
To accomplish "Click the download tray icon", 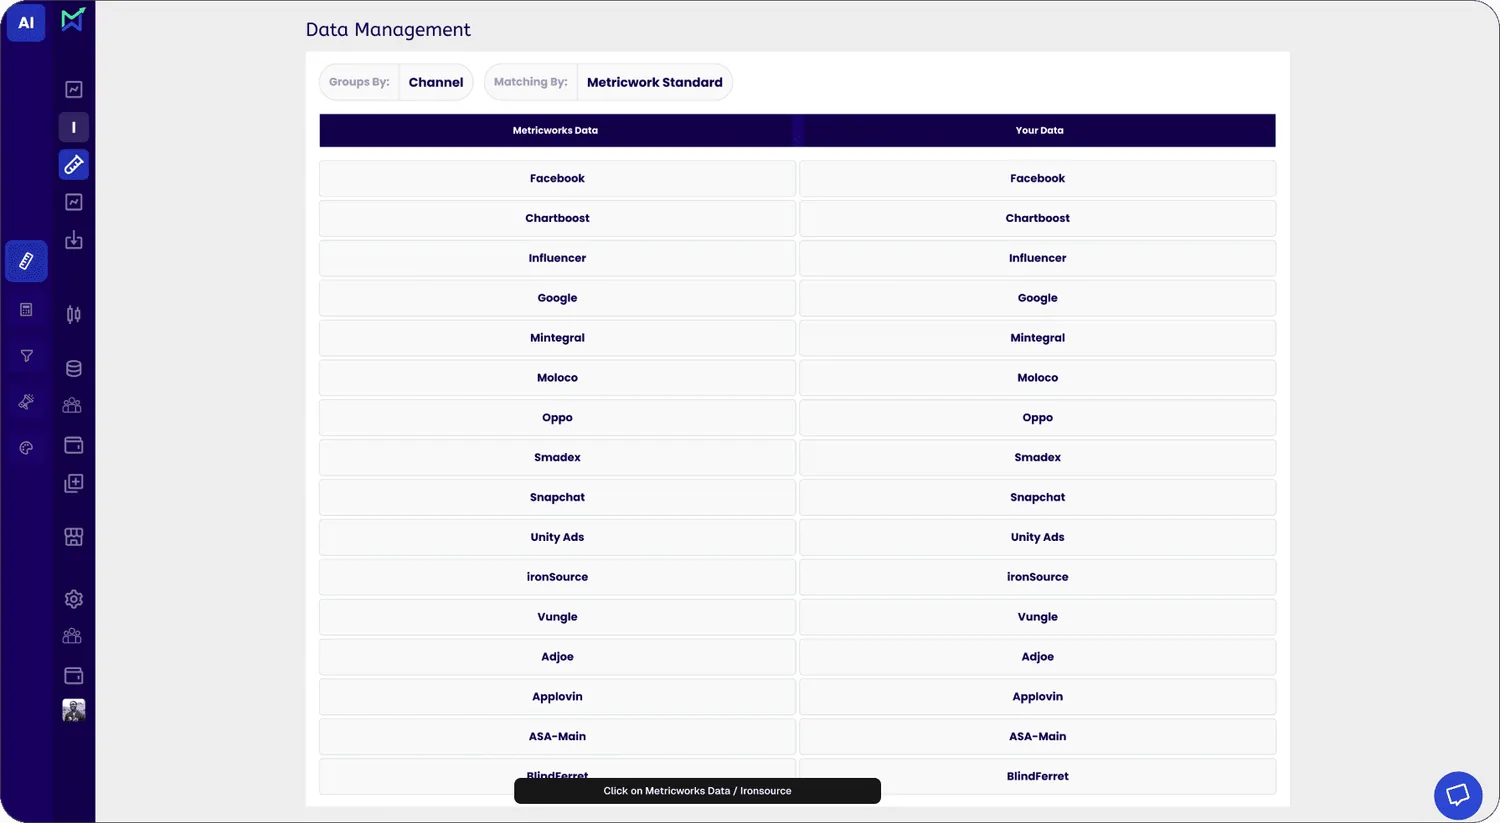I will (74, 240).
